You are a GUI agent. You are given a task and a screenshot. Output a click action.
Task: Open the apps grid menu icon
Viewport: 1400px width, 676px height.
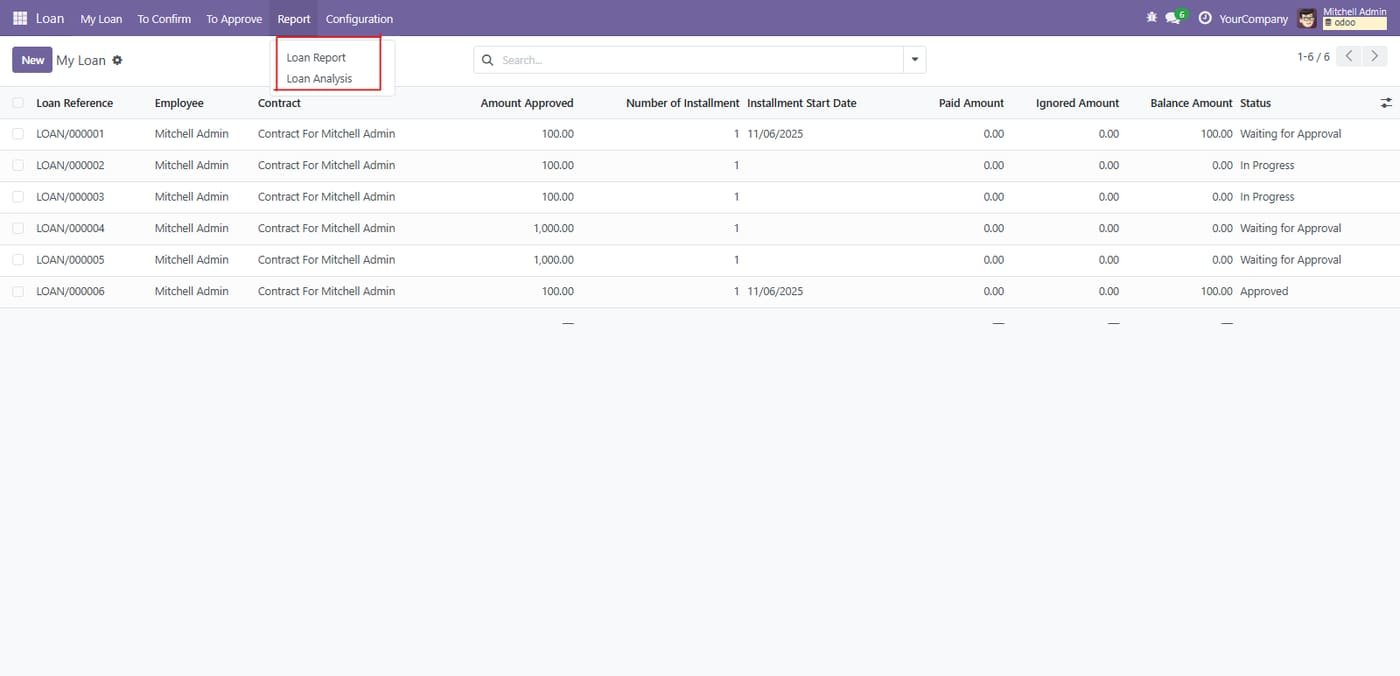(20, 18)
